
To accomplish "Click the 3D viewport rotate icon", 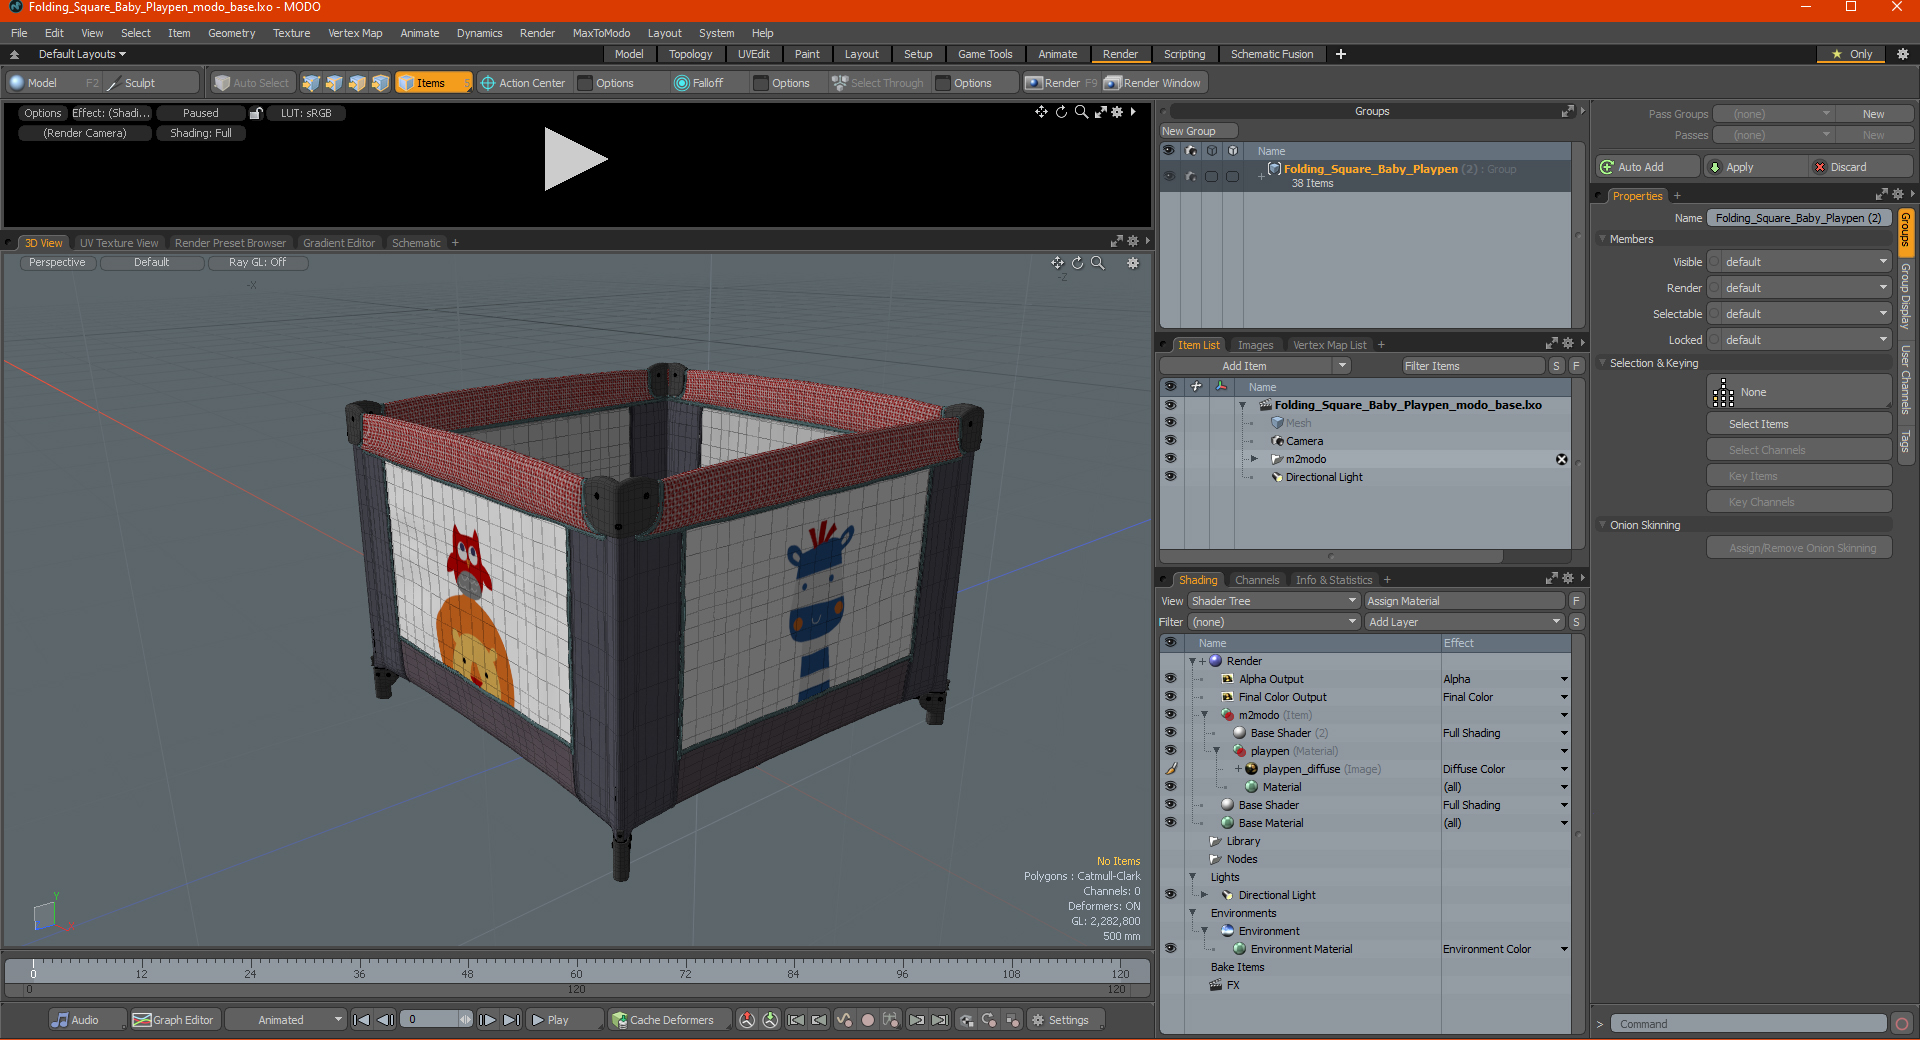I will (x=1077, y=263).
